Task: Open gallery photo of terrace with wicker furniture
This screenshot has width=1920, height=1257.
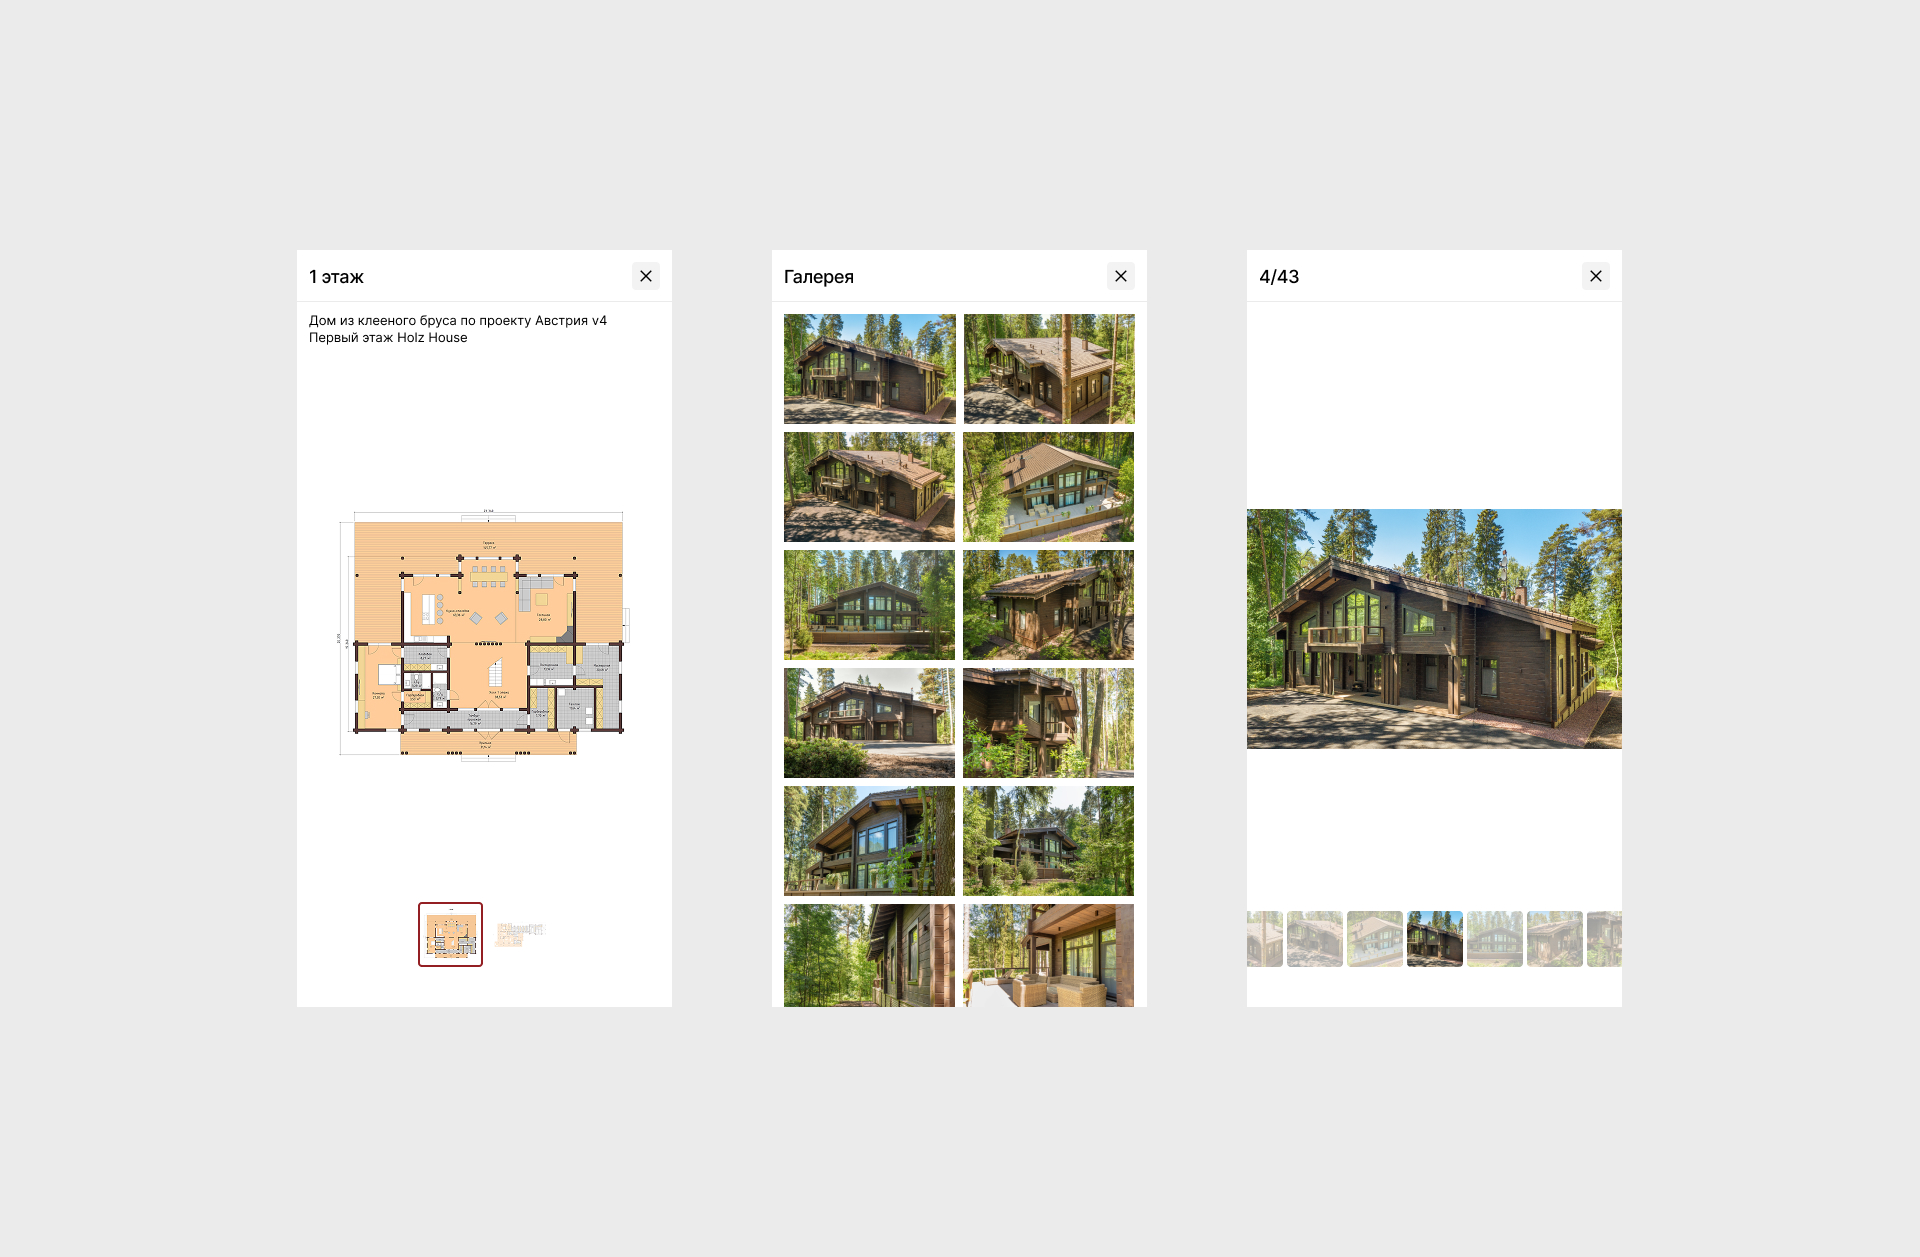Action: tap(1049, 955)
